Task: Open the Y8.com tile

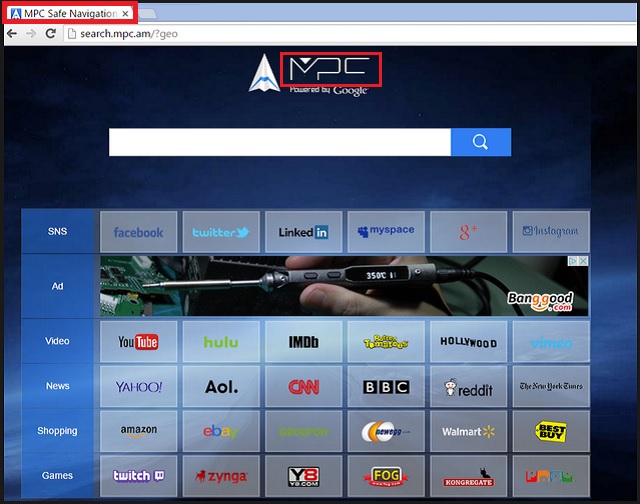Action: click(303, 476)
